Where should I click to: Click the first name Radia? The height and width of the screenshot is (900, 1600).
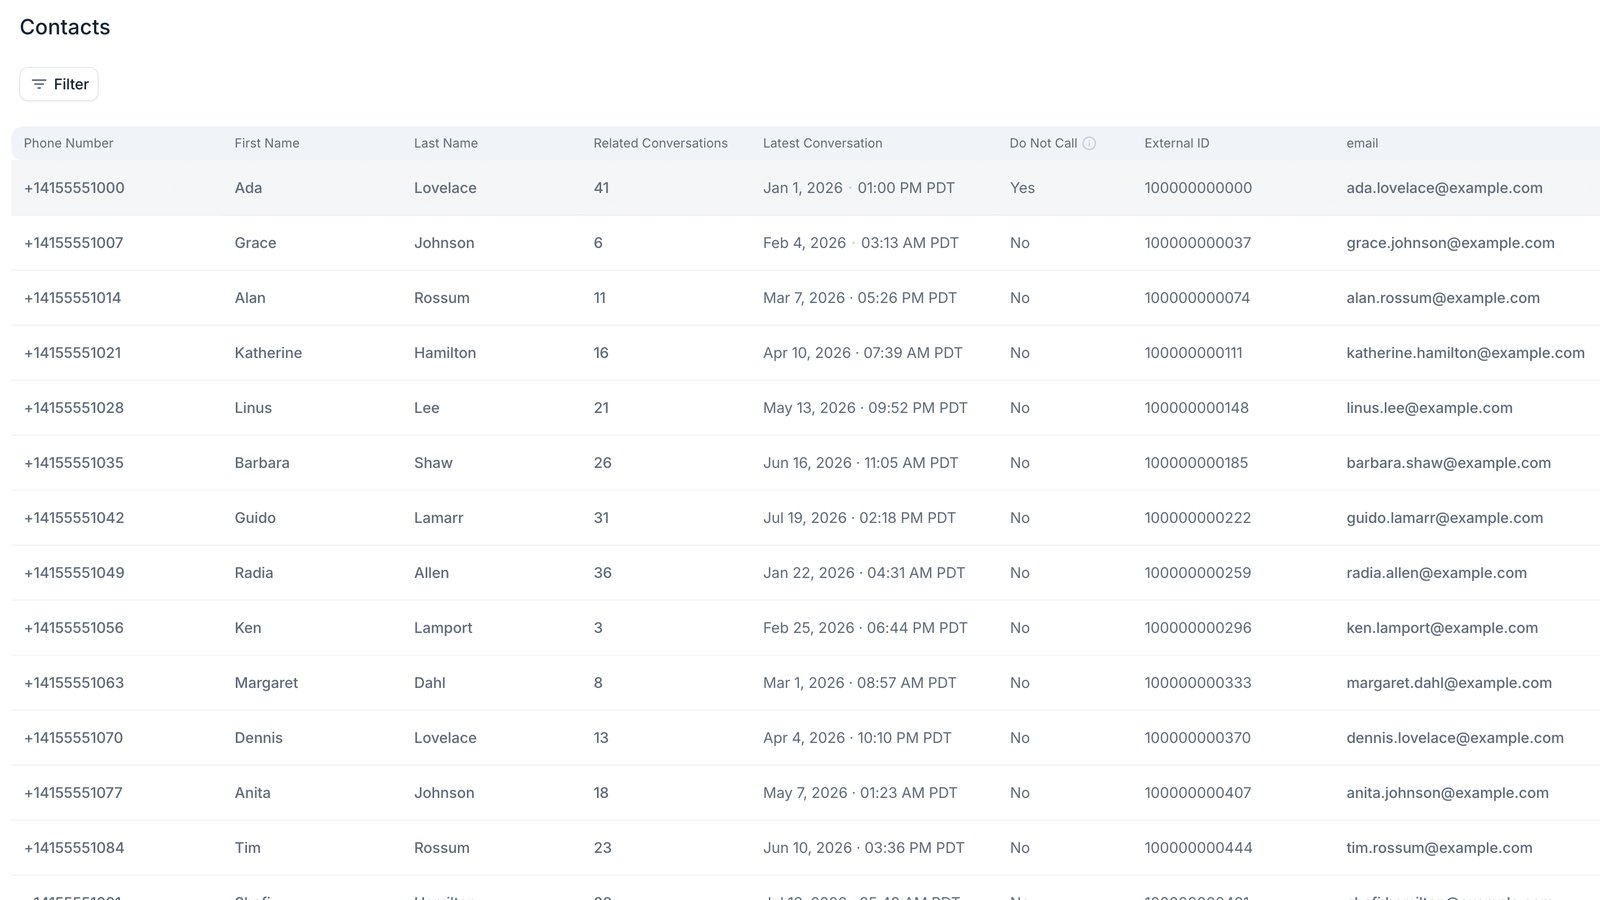click(x=254, y=573)
